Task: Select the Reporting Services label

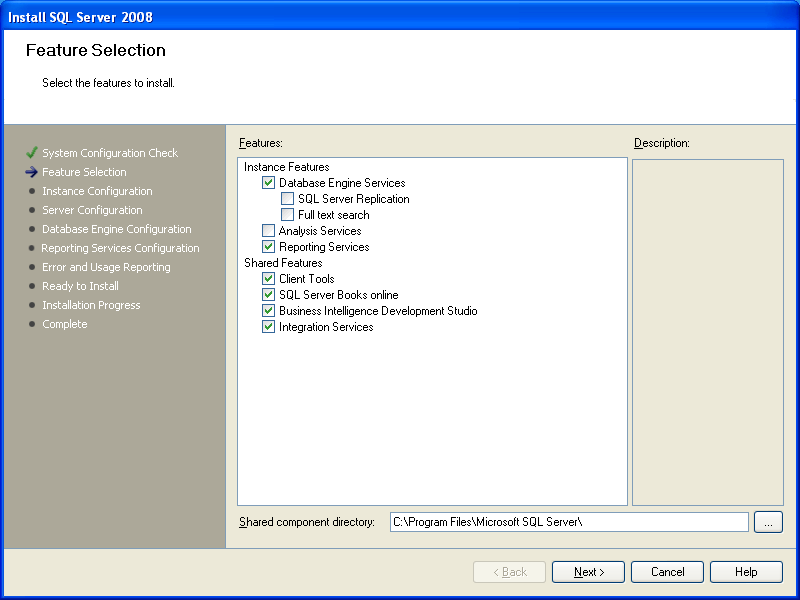Action: point(324,247)
